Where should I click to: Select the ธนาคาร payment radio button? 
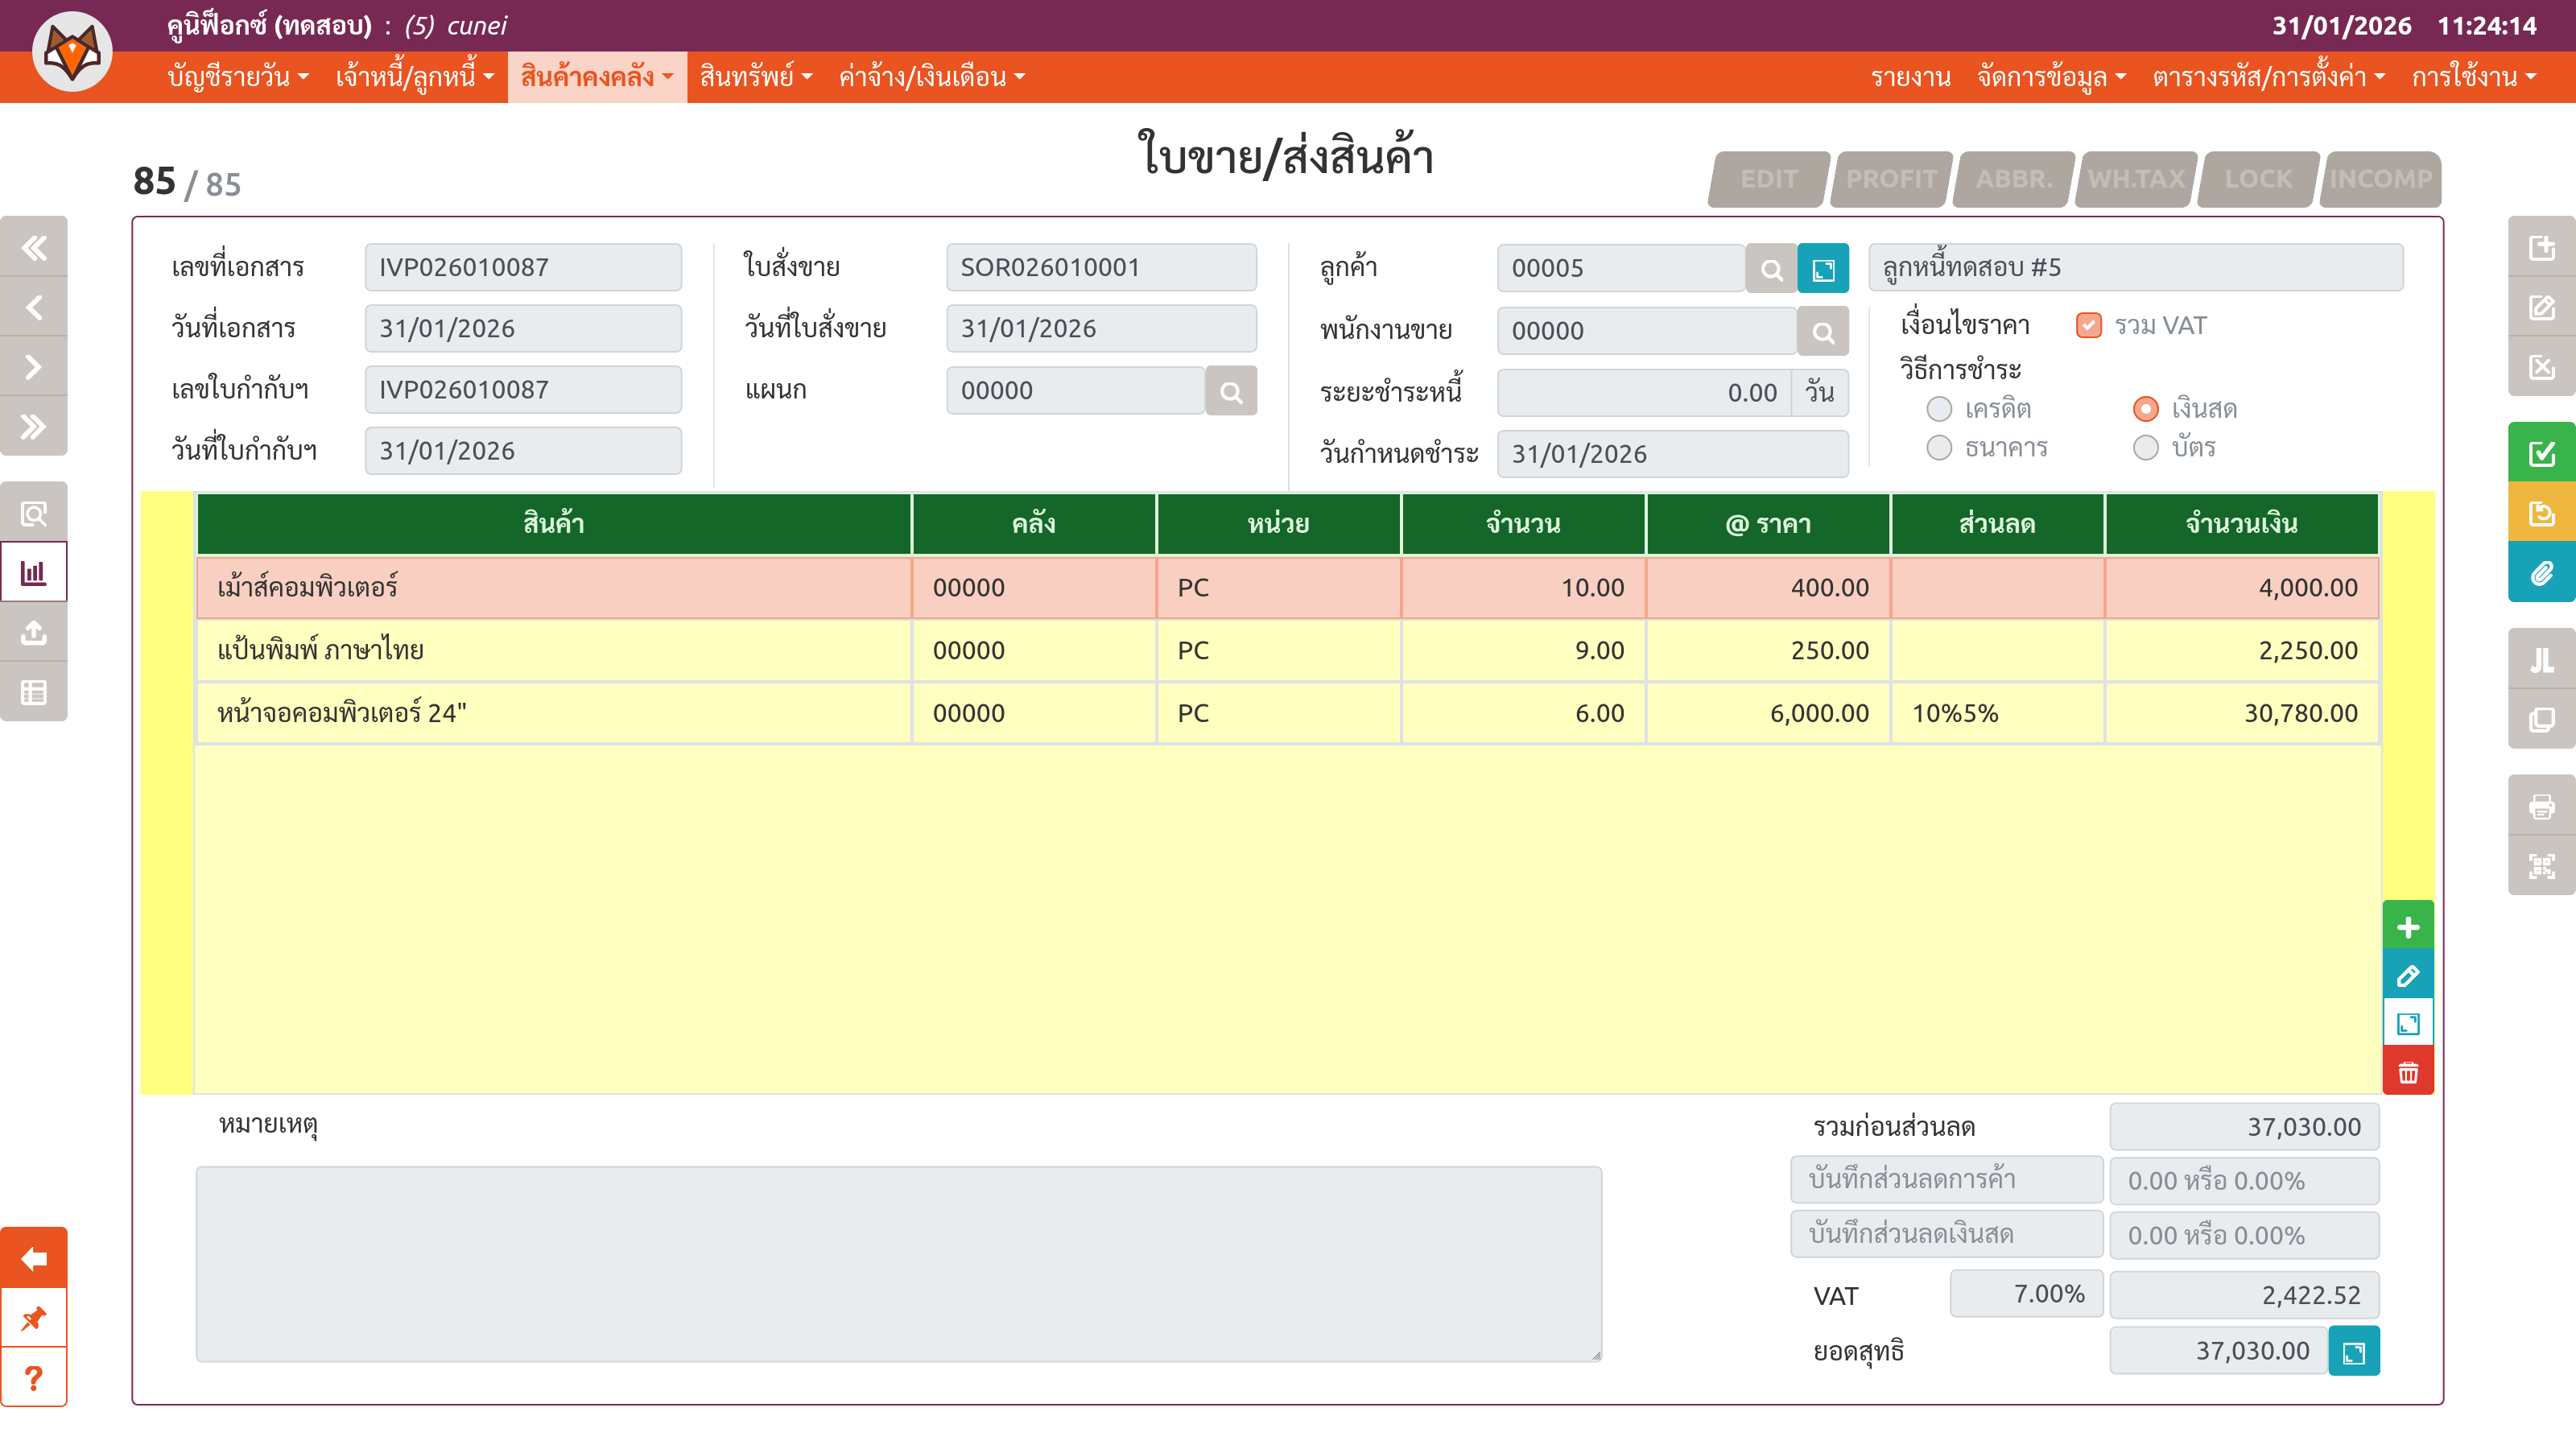[x=1939, y=448]
